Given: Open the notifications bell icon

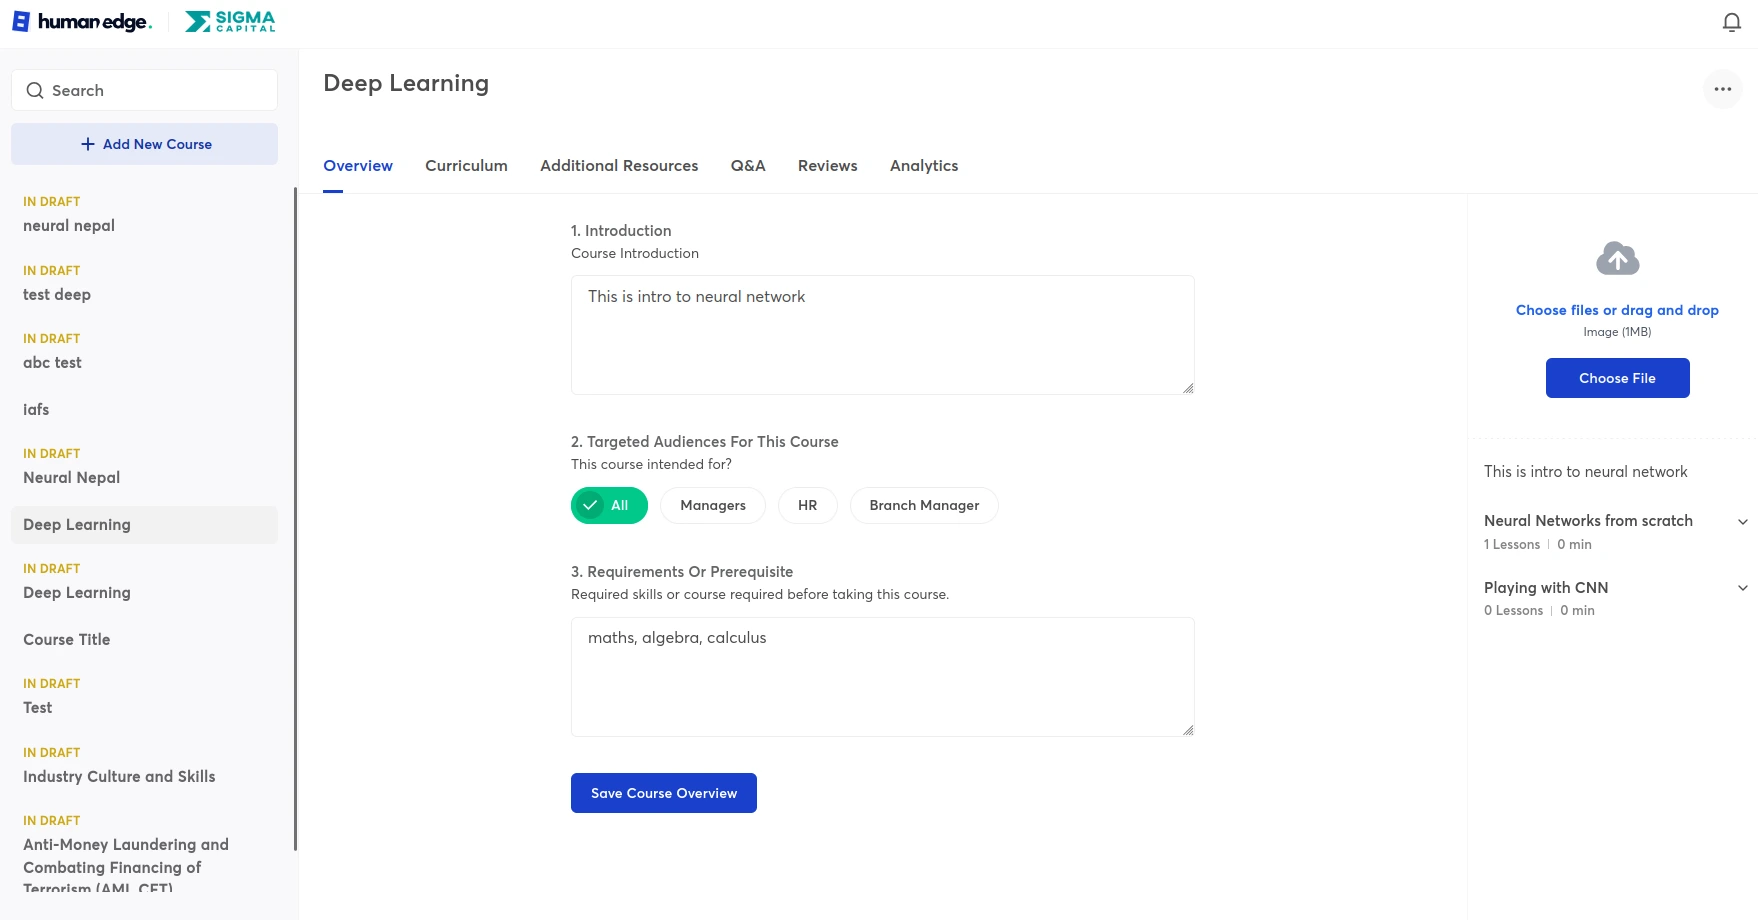Looking at the screenshot, I should tap(1731, 22).
